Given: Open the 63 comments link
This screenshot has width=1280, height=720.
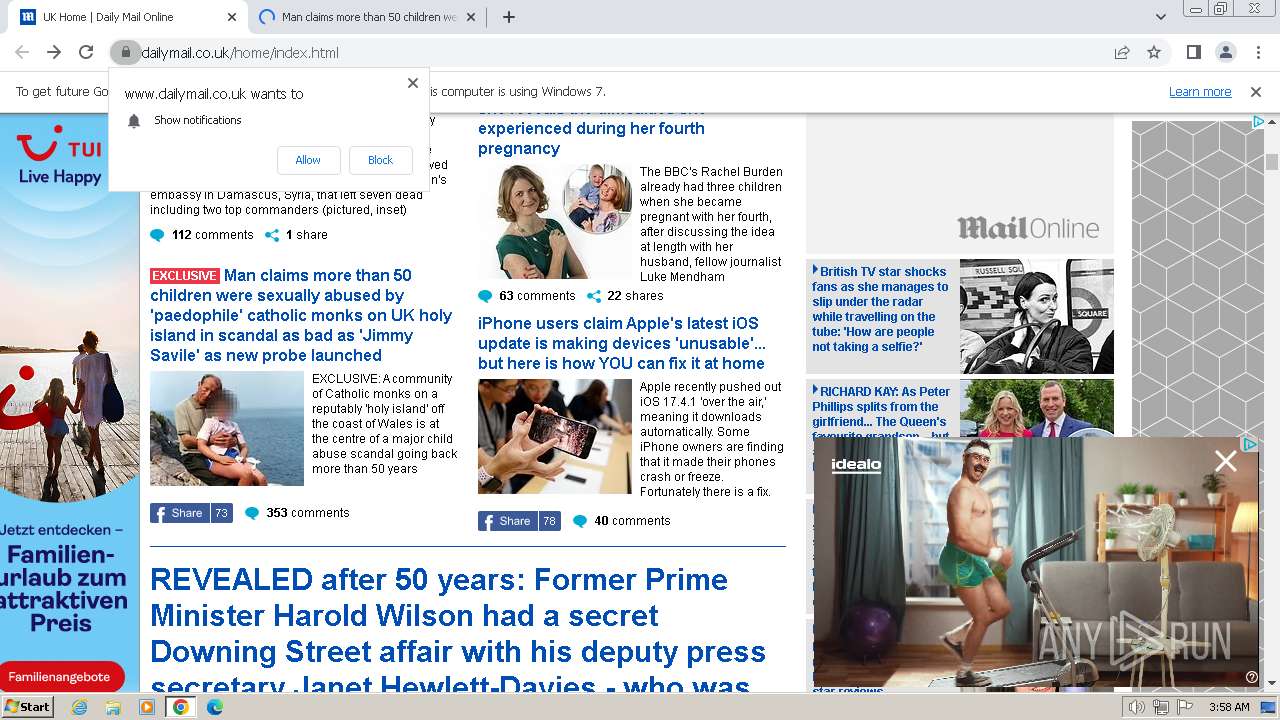Looking at the screenshot, I should pyautogui.click(x=527, y=296).
